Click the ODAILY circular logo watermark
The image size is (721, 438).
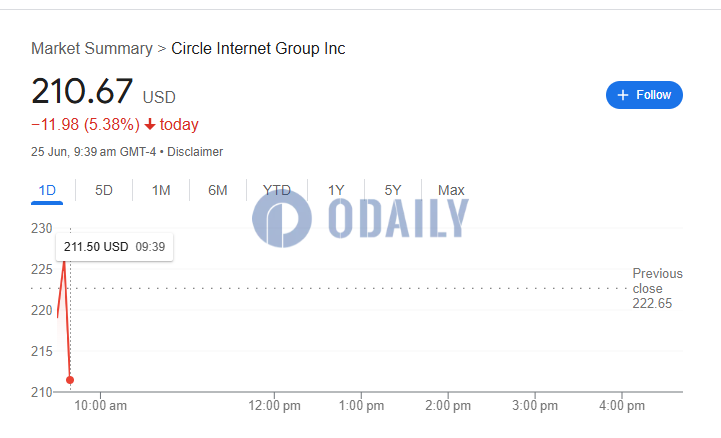(282, 218)
